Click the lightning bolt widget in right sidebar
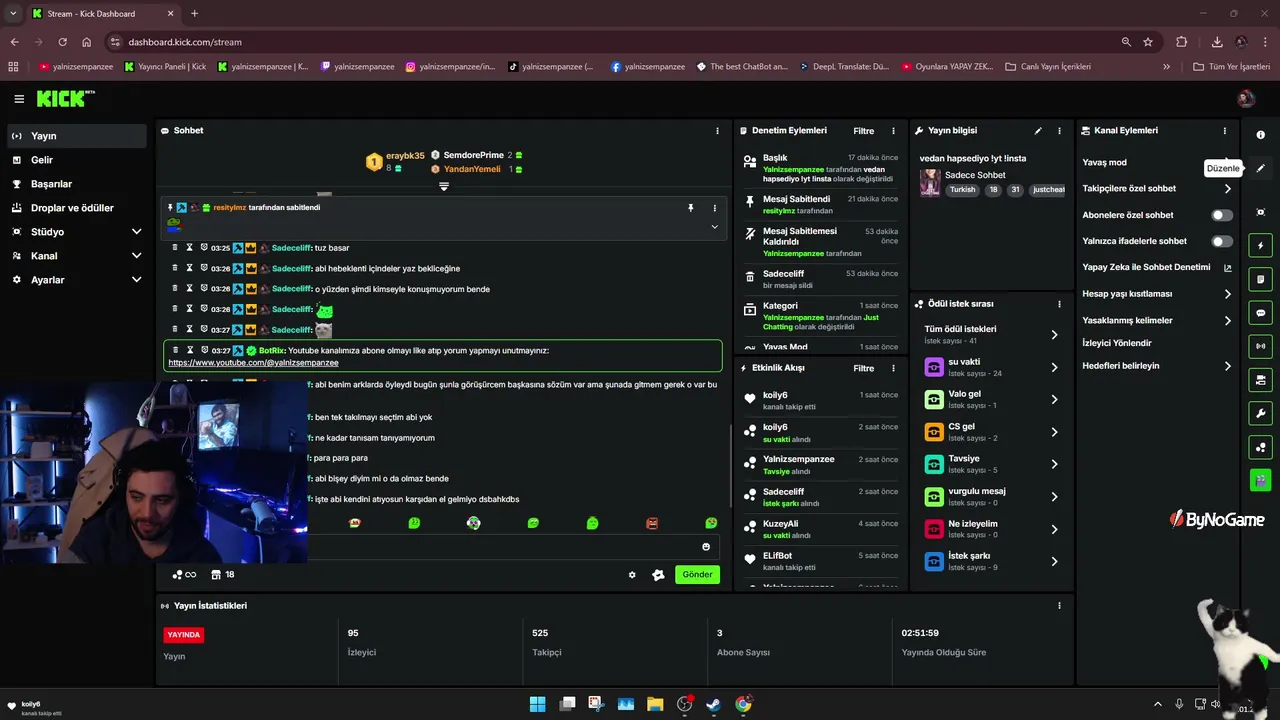The width and height of the screenshot is (1280, 720). tap(1260, 245)
